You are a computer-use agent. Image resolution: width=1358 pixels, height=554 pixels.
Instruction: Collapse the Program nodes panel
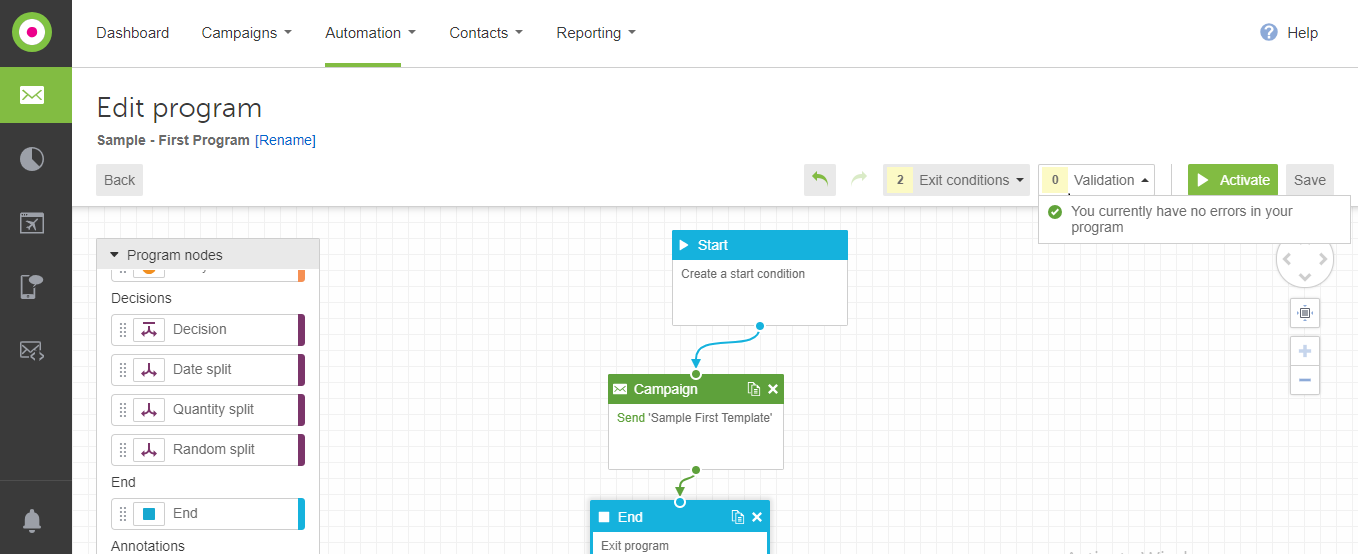tap(114, 255)
